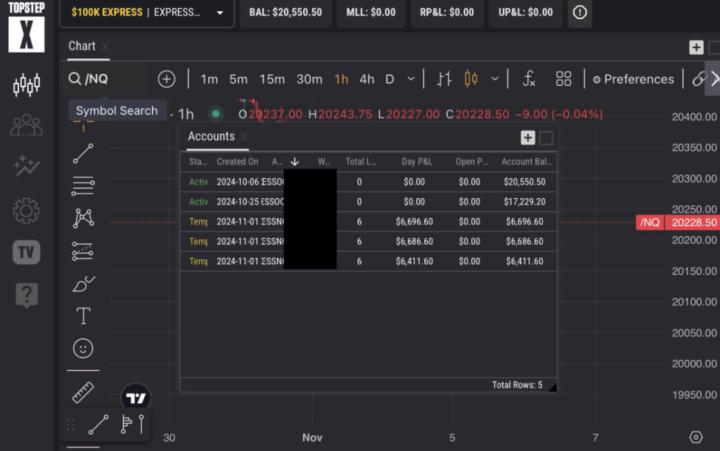Select the D daily timeframe
Image resolution: width=720 pixels, height=451 pixels.
(389, 79)
